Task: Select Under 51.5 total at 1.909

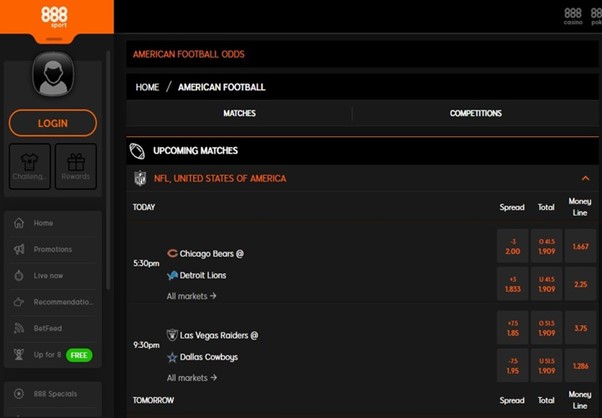Action: coord(546,365)
